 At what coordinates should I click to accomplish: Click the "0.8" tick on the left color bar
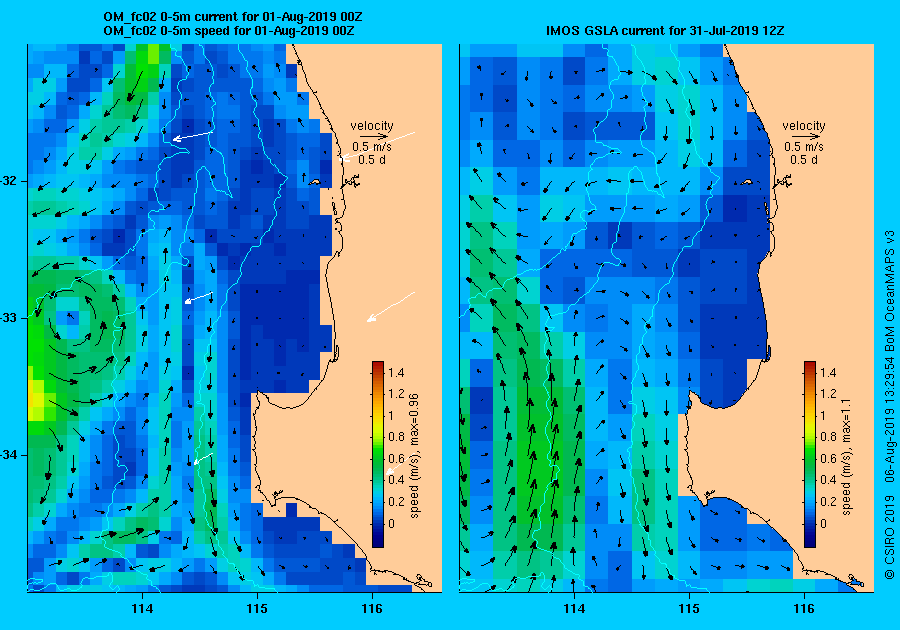click(x=396, y=437)
